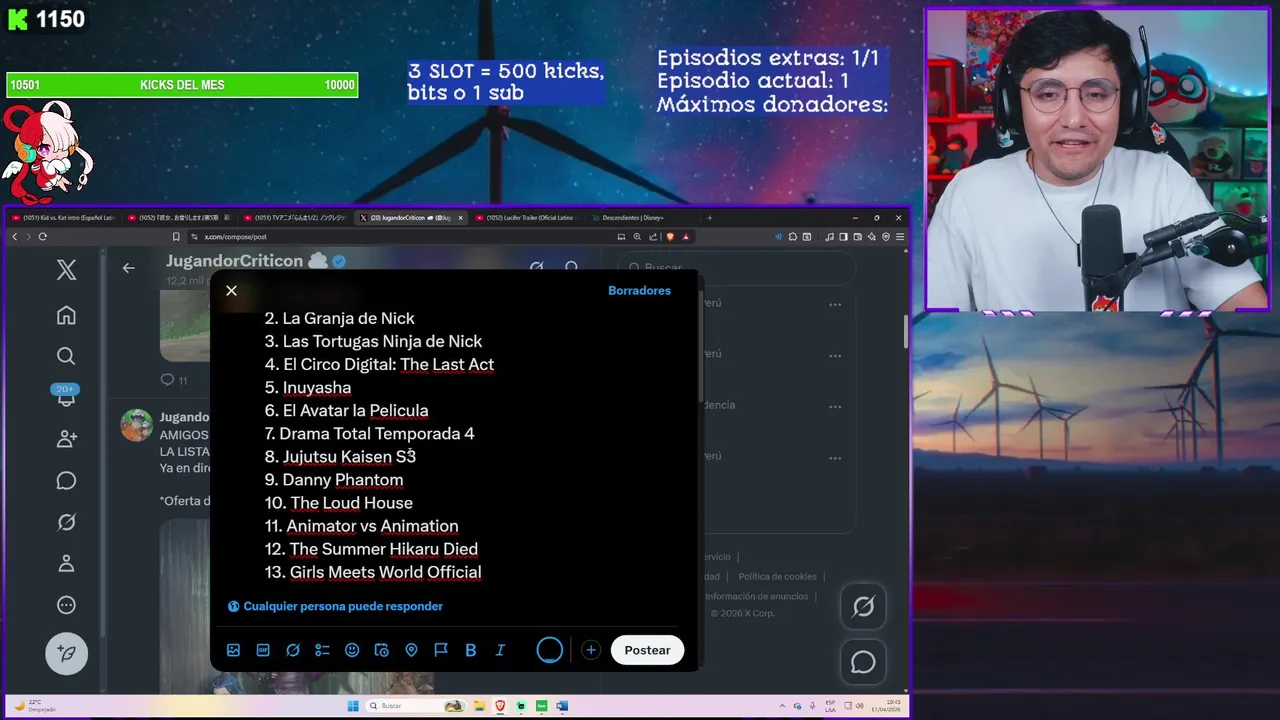1280x720 pixels.
Task: Click on 'Danny Phantom' text line
Action: (x=334, y=480)
